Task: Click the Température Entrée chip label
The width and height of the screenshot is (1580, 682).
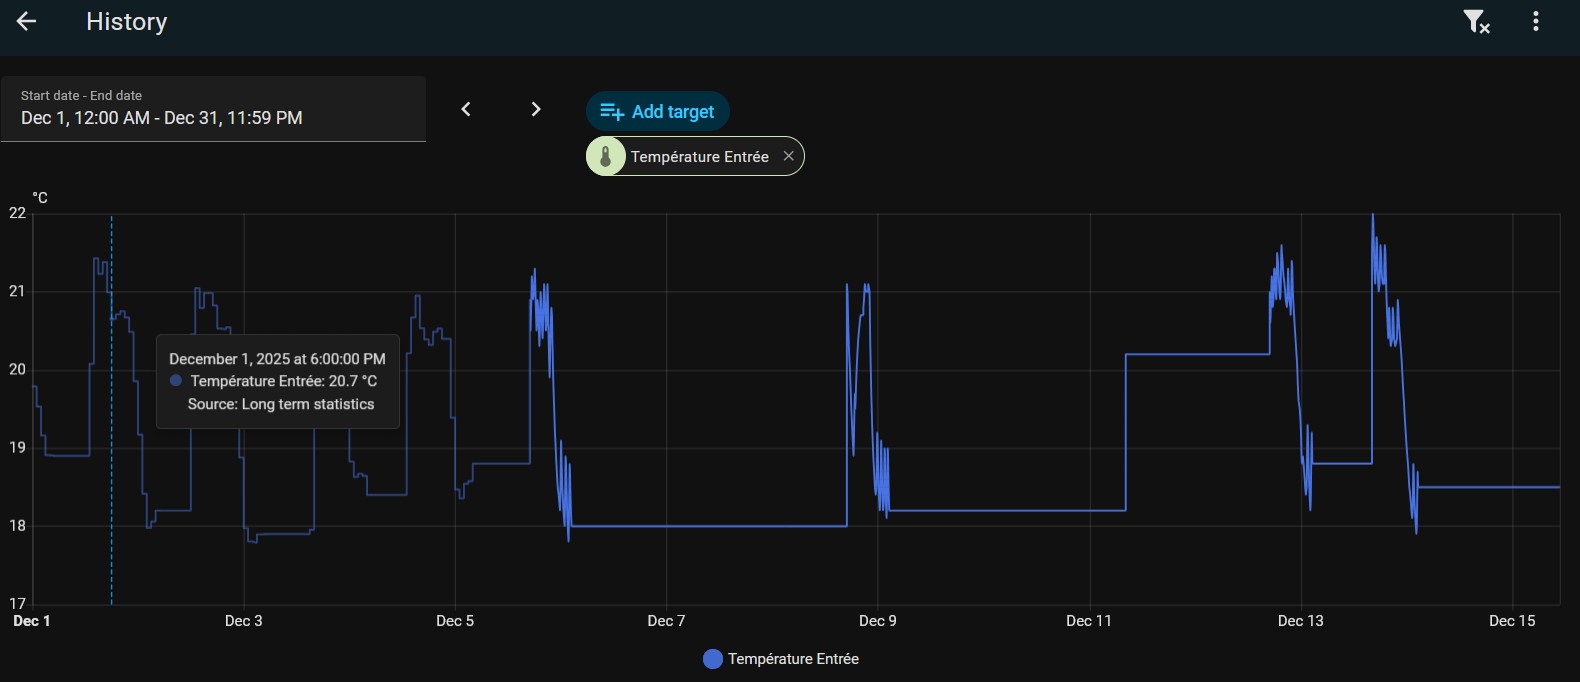Action: point(700,156)
